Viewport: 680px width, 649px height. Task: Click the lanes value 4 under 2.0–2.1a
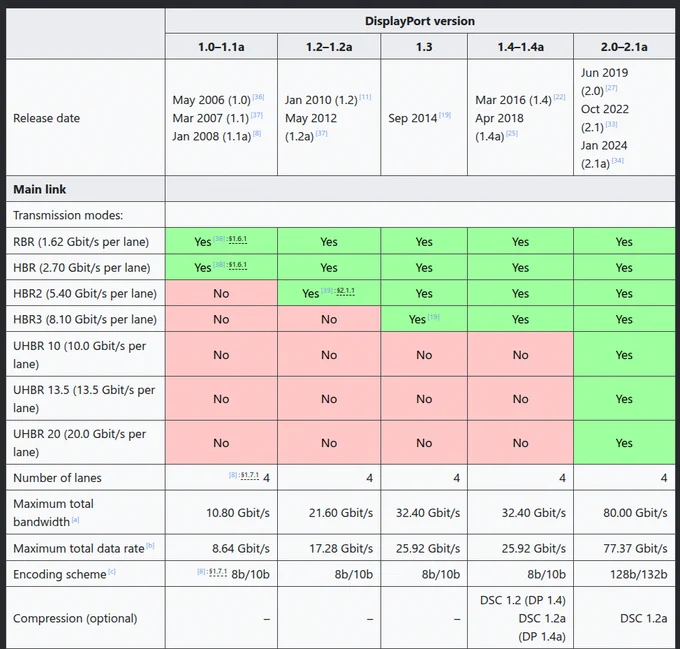click(x=664, y=478)
